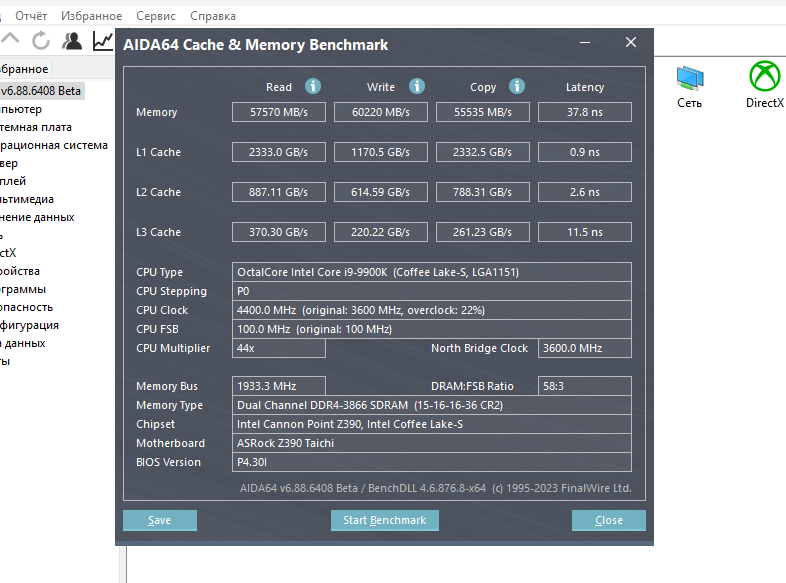Select the tree item ending 'плей'
Screen dimensions: 786x583
coord(13,181)
